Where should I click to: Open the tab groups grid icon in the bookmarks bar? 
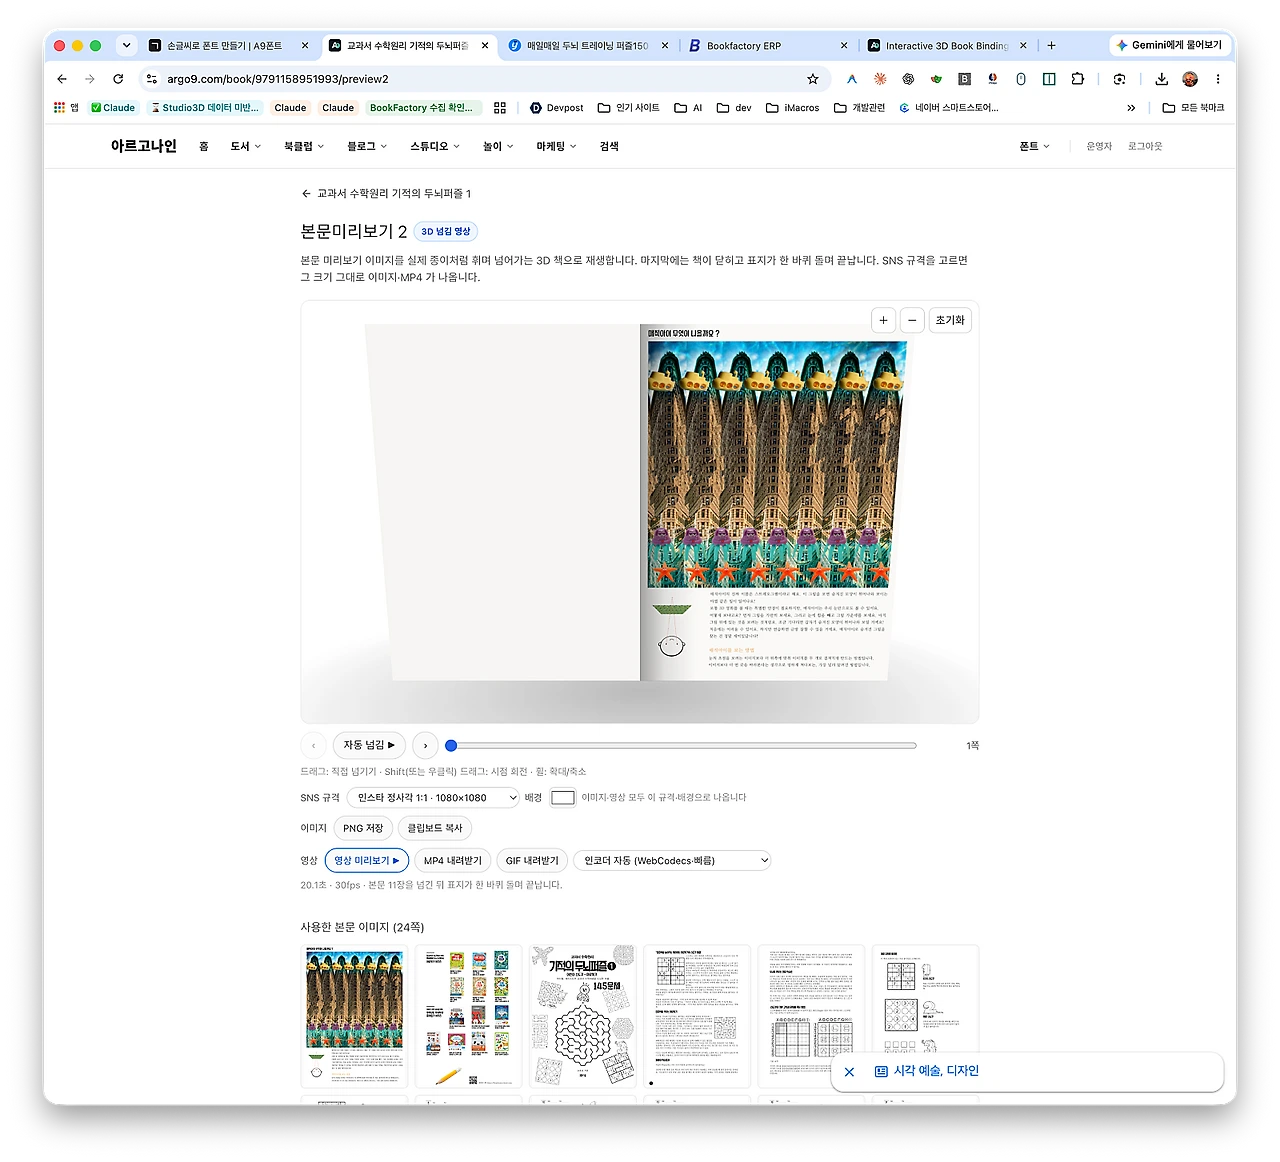tap(500, 107)
